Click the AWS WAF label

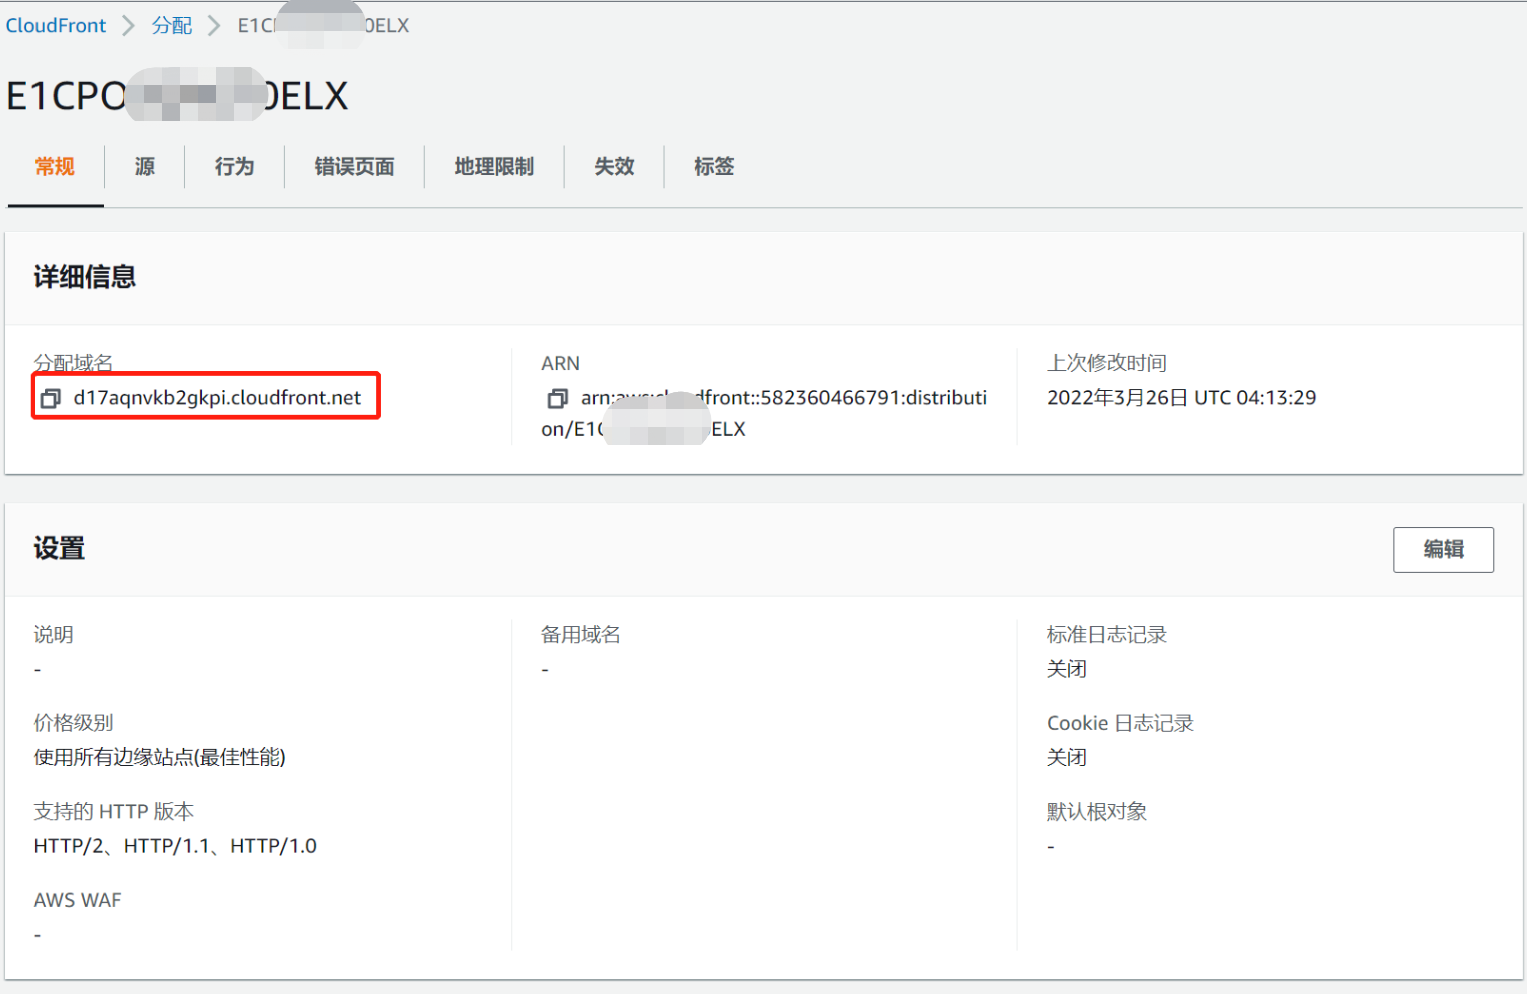(77, 900)
